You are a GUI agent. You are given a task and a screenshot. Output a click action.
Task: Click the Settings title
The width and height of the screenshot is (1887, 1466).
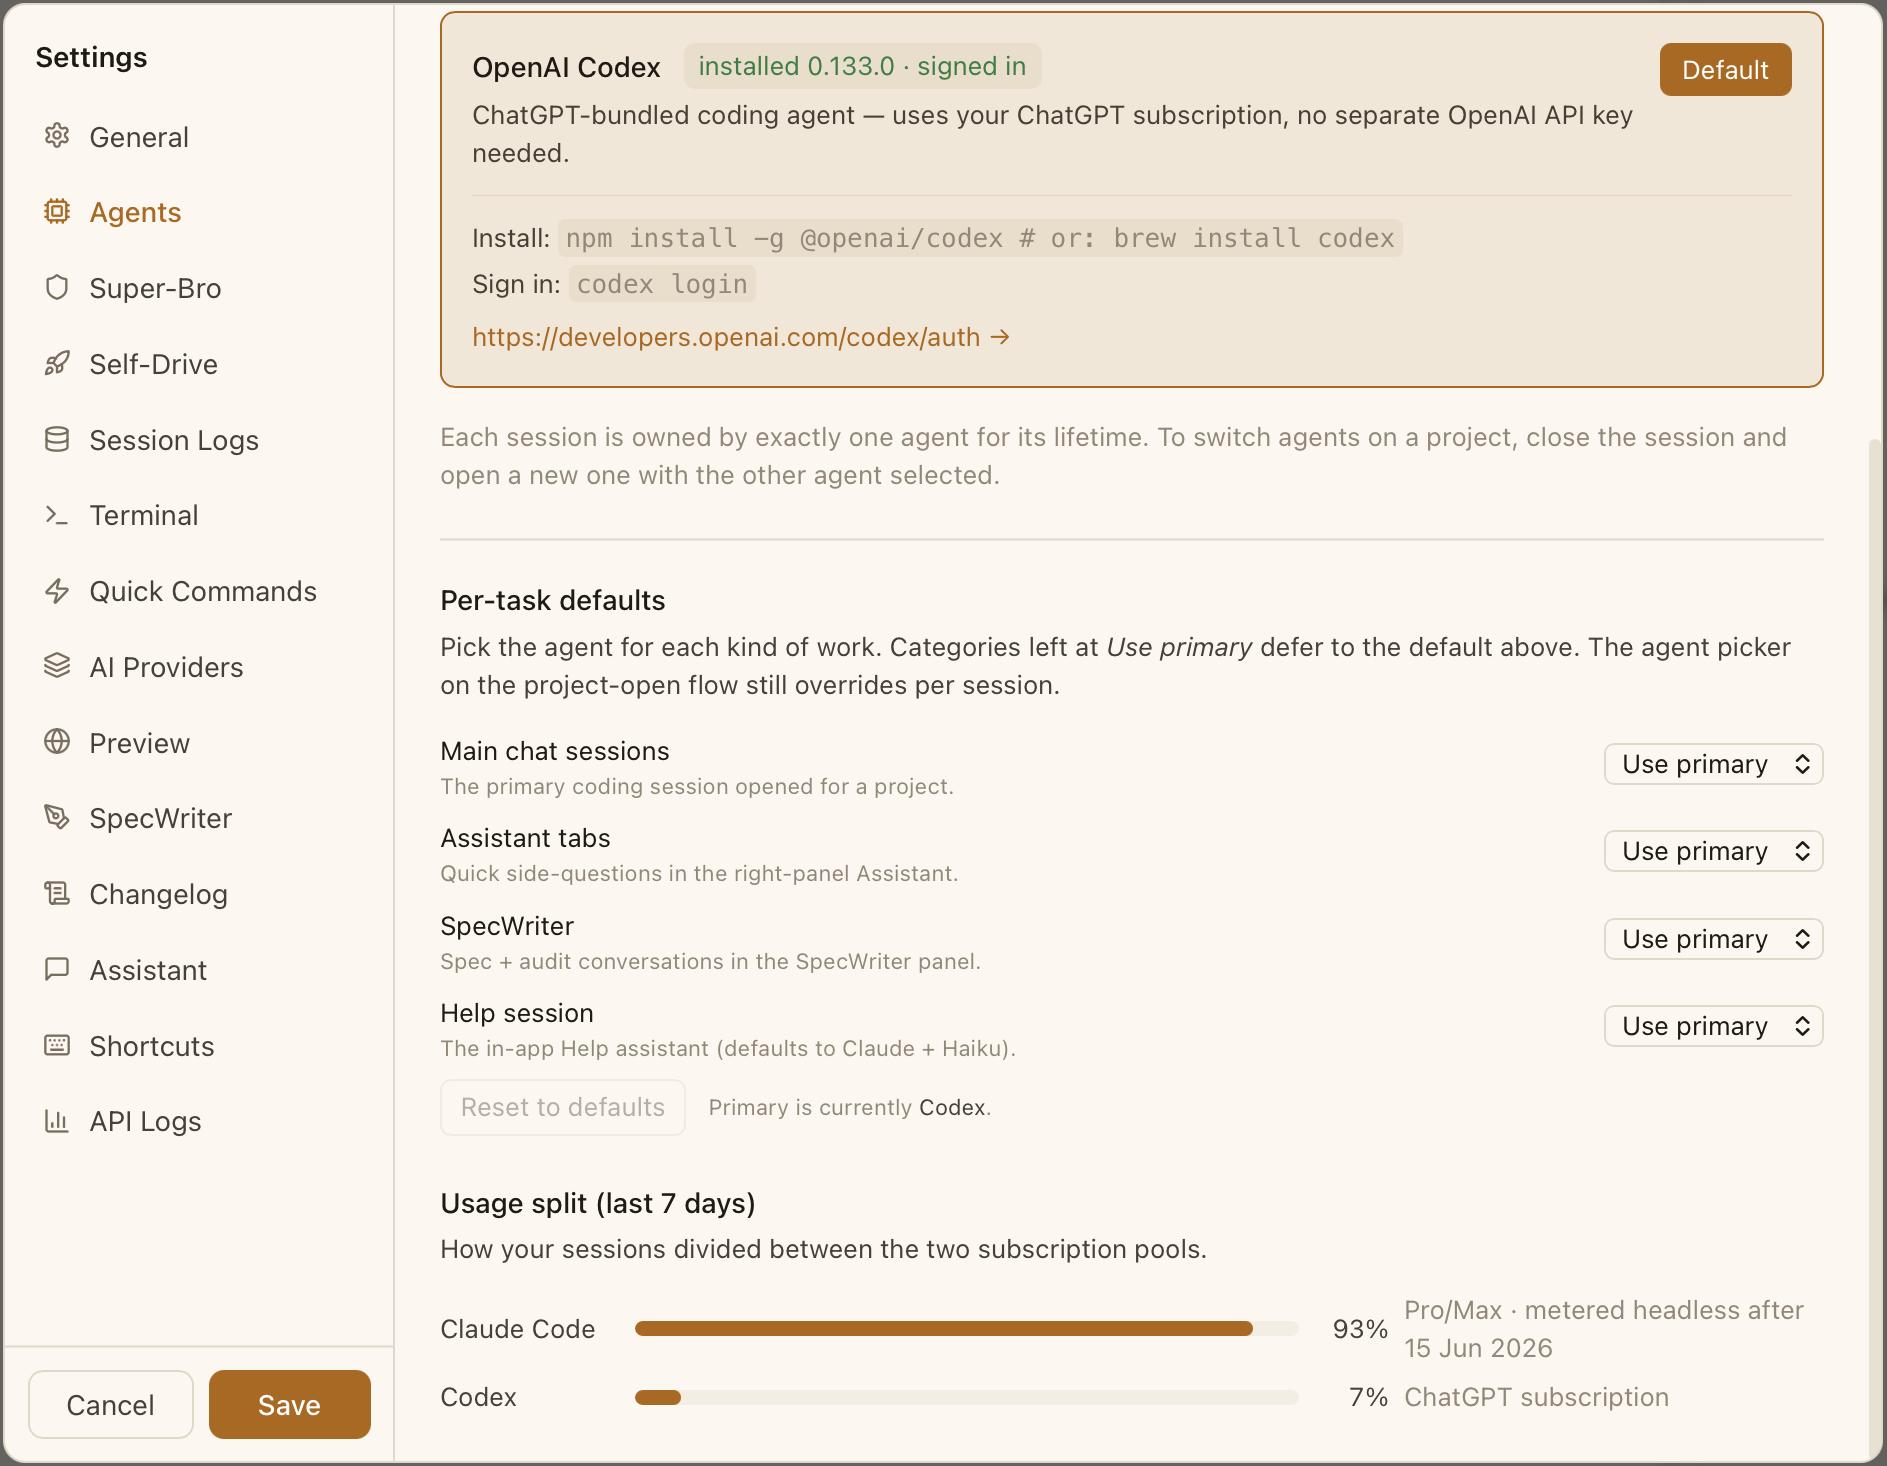coord(91,57)
